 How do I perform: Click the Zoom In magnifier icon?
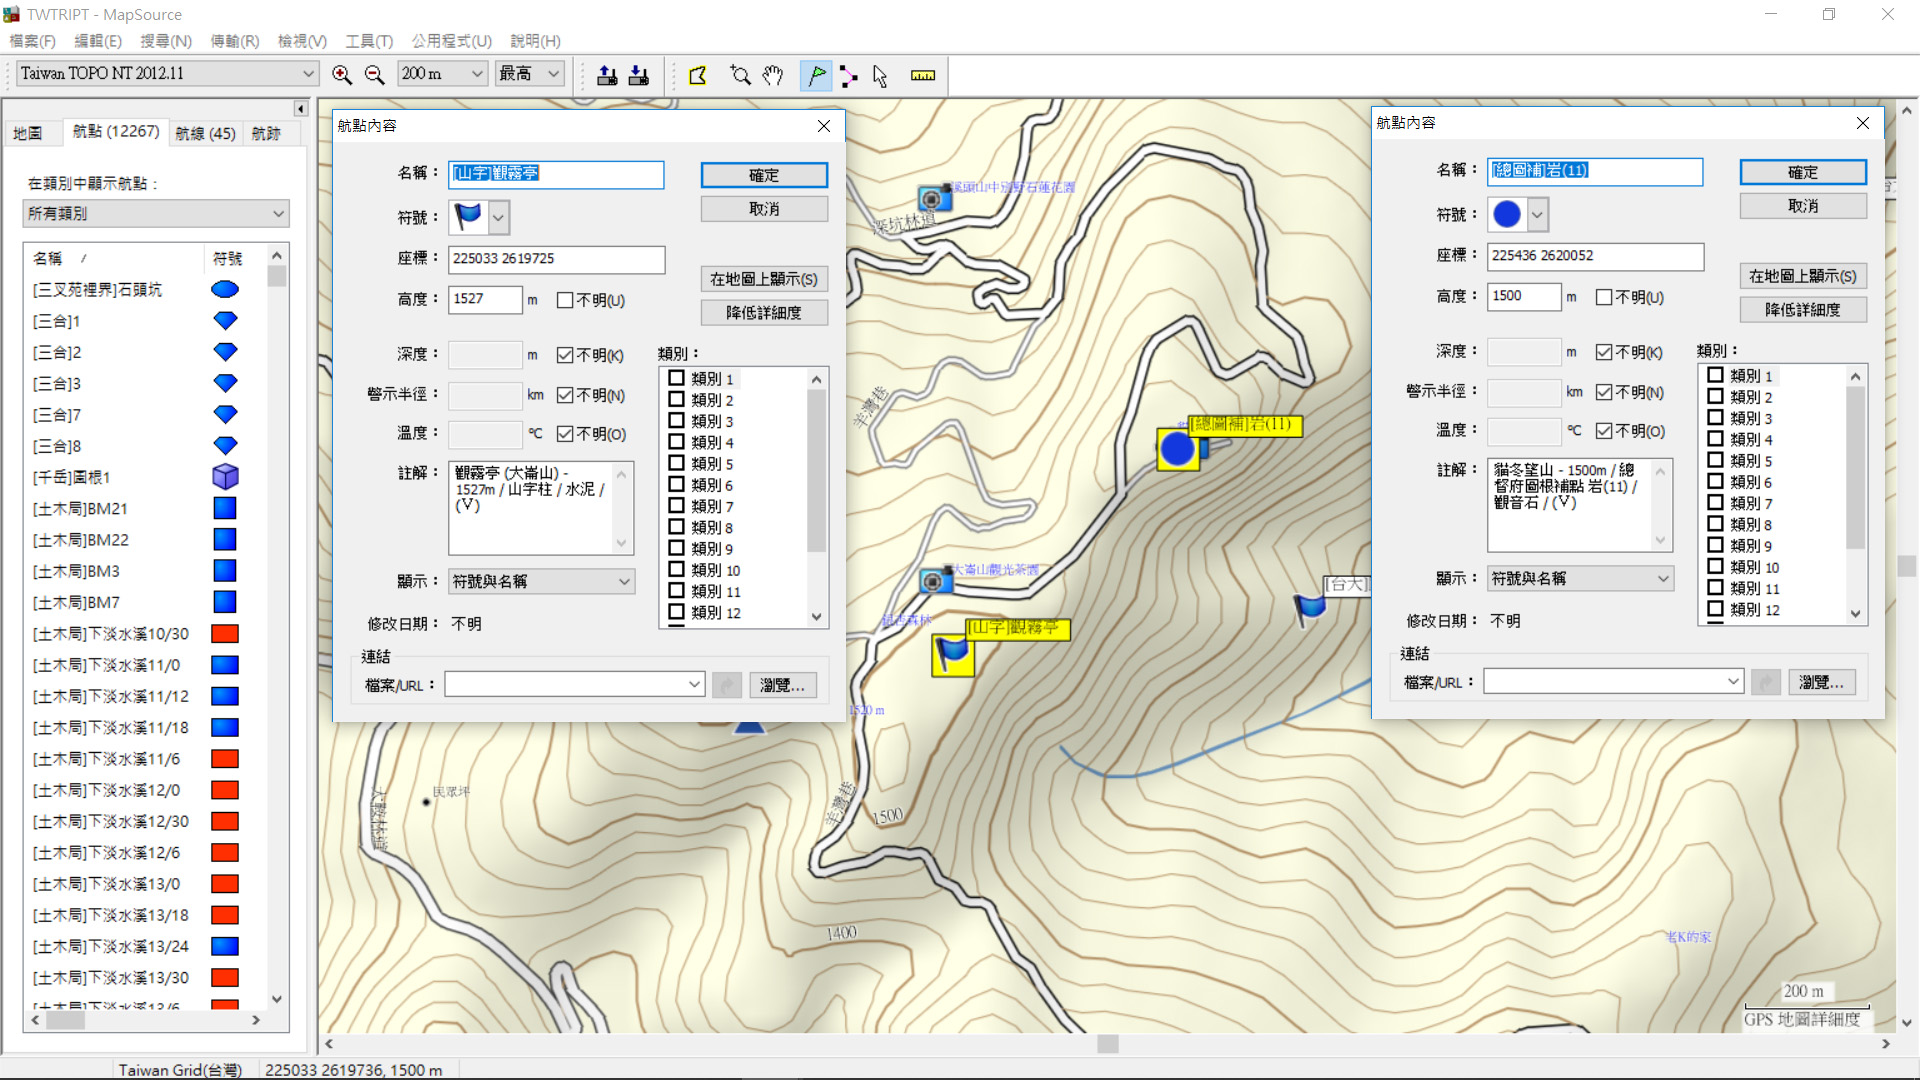click(x=342, y=75)
